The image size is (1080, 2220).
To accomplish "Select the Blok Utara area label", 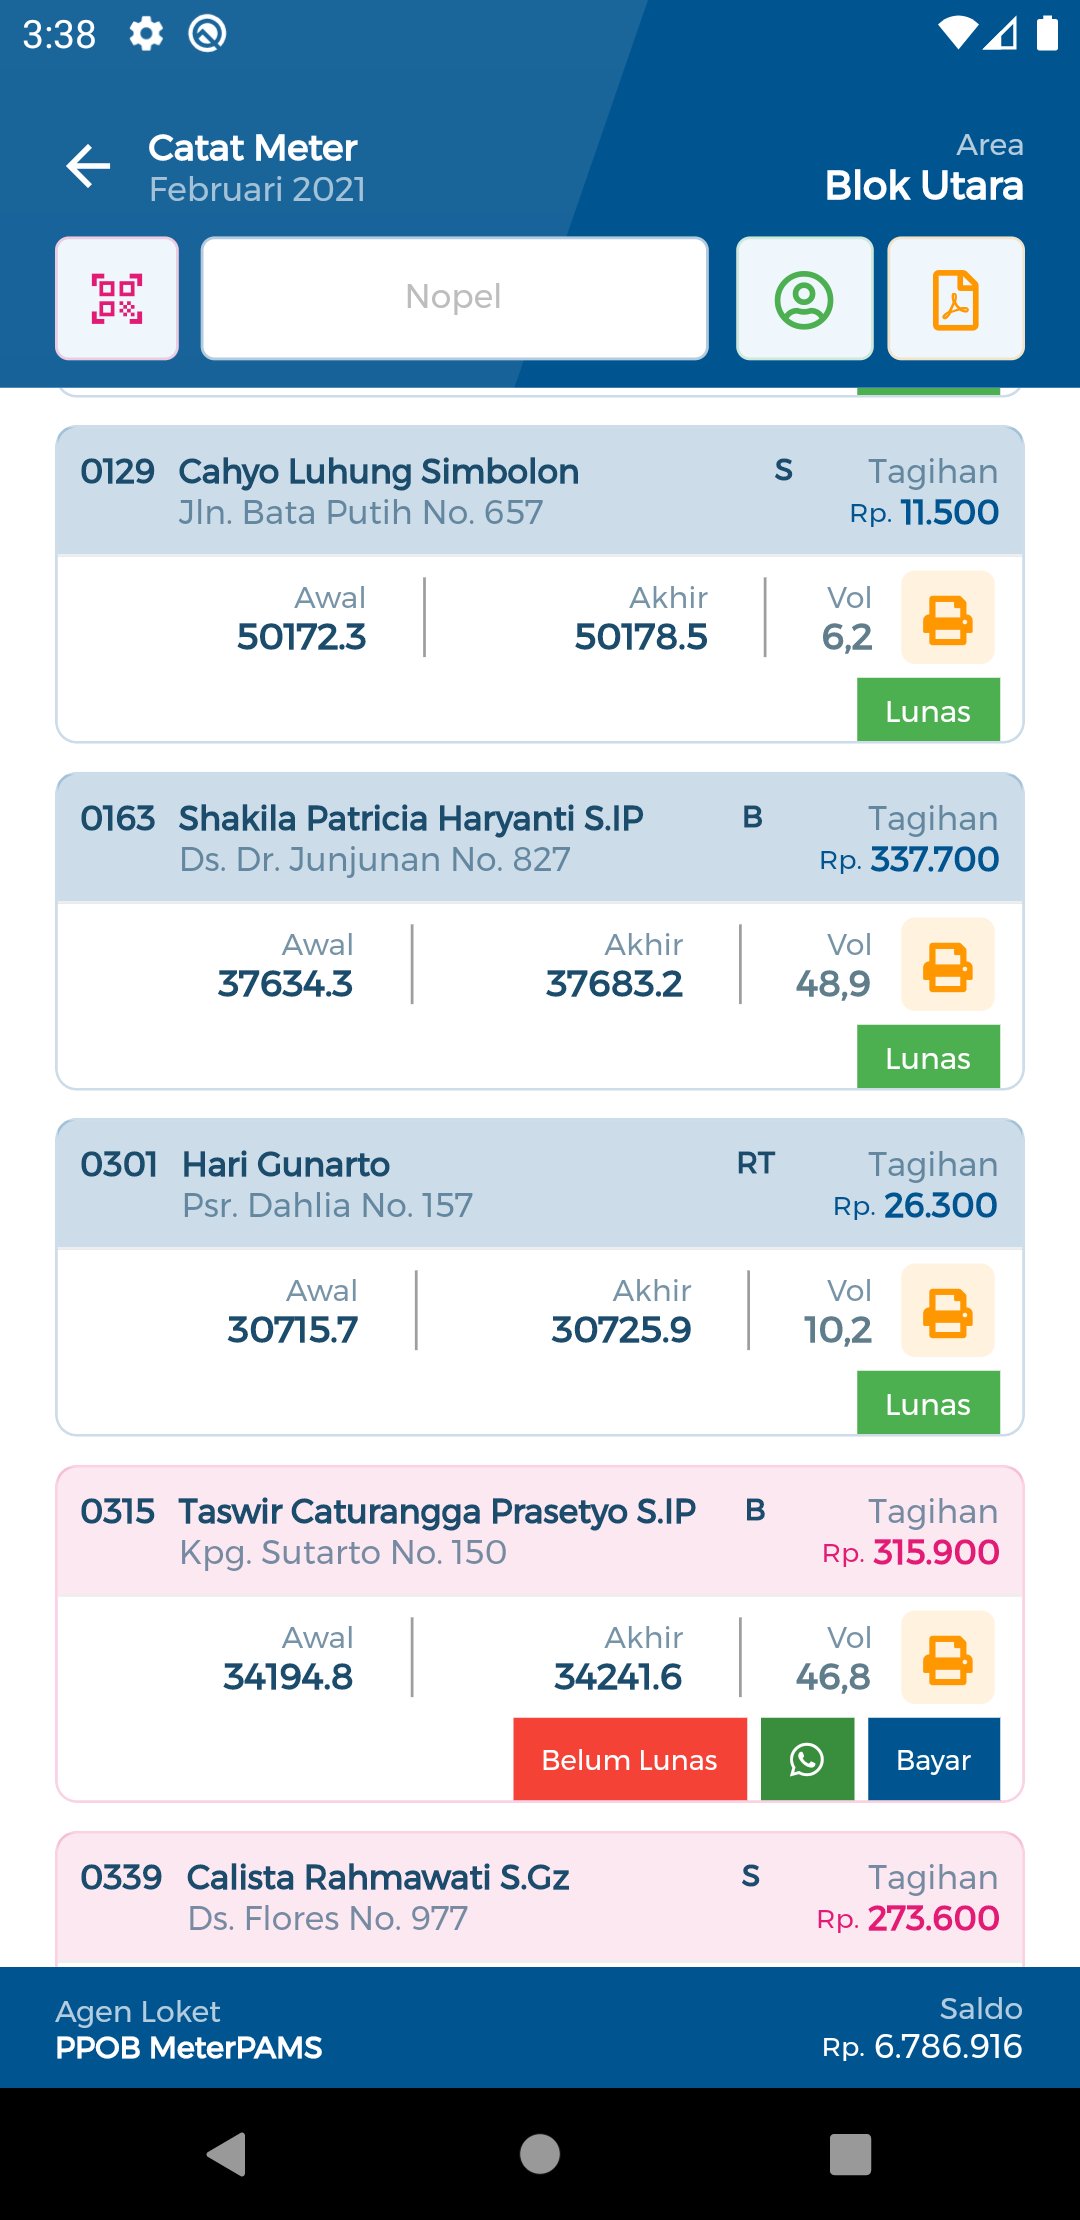I will coord(923,186).
